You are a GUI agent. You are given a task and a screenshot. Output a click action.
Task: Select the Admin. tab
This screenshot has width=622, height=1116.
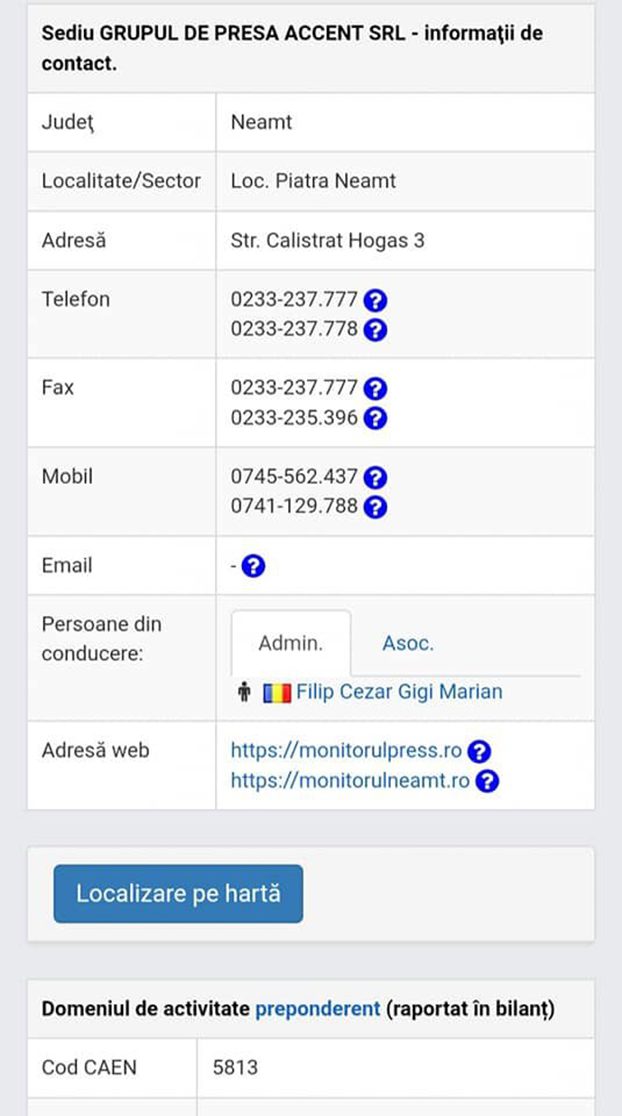(x=290, y=642)
